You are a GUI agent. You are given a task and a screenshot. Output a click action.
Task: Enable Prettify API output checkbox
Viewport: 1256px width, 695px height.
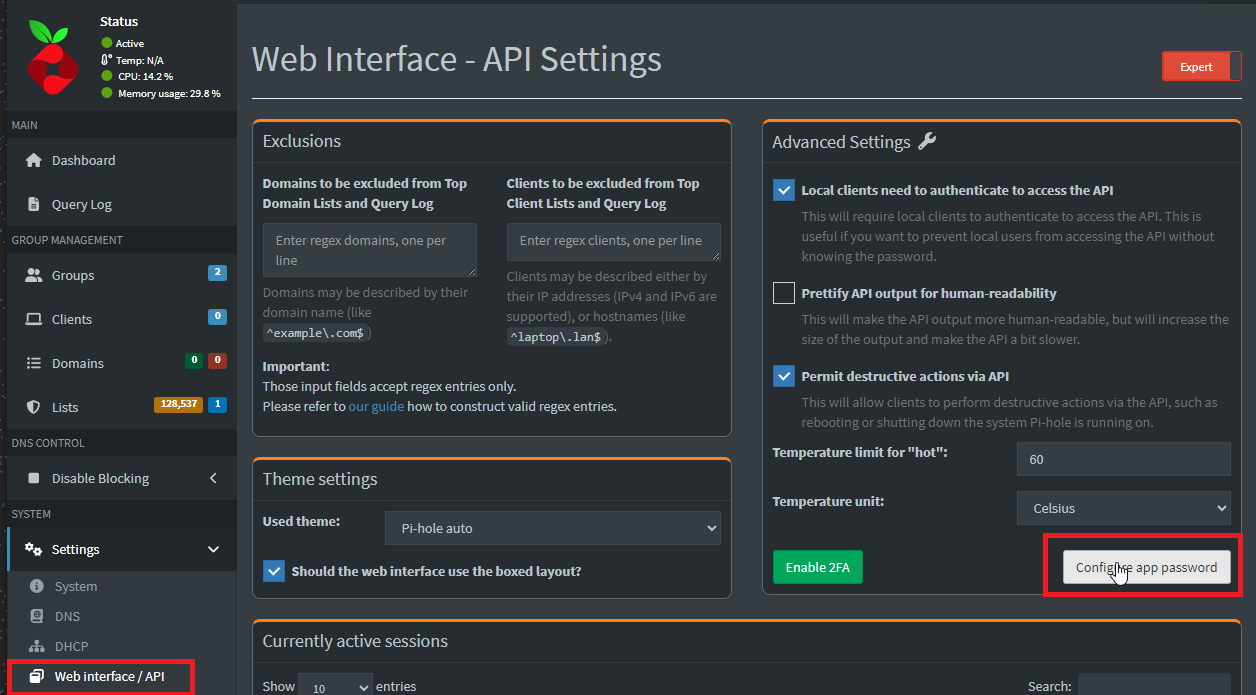coord(784,293)
